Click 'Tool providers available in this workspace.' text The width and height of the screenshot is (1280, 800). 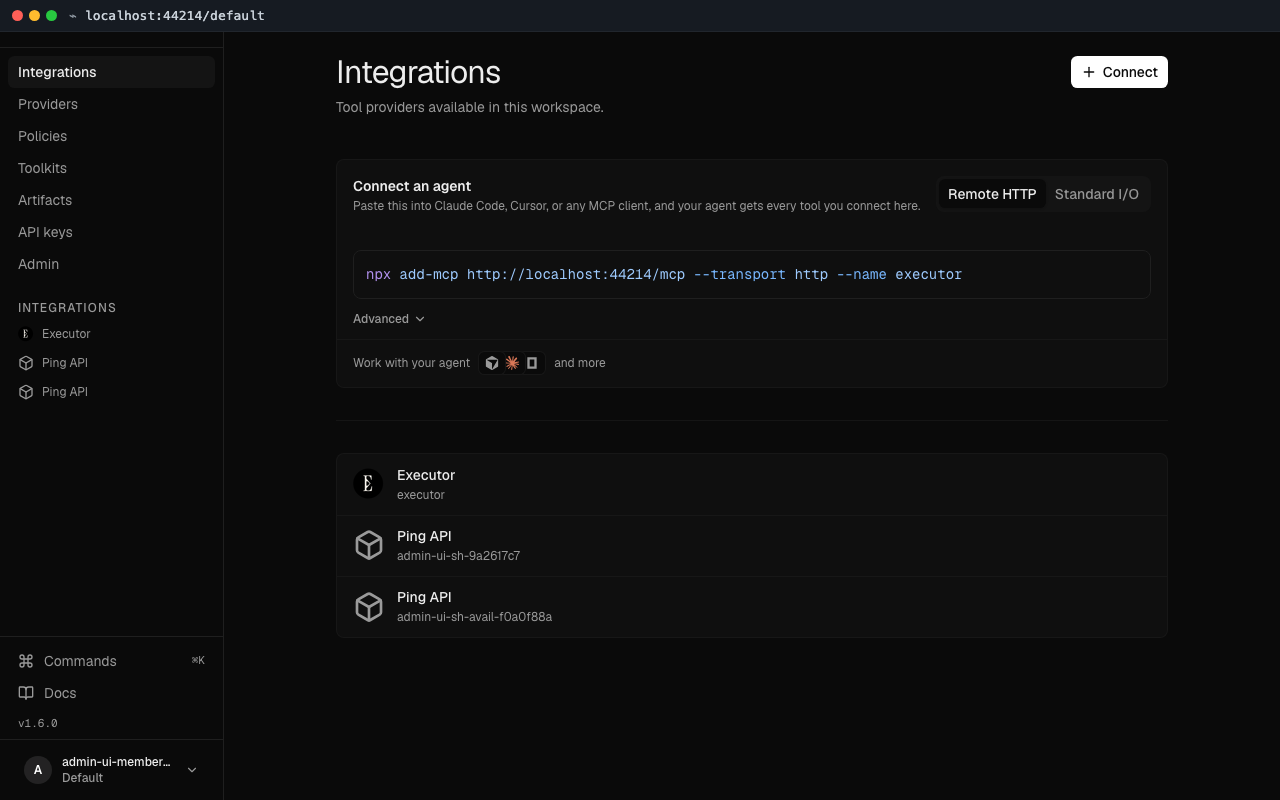click(470, 107)
